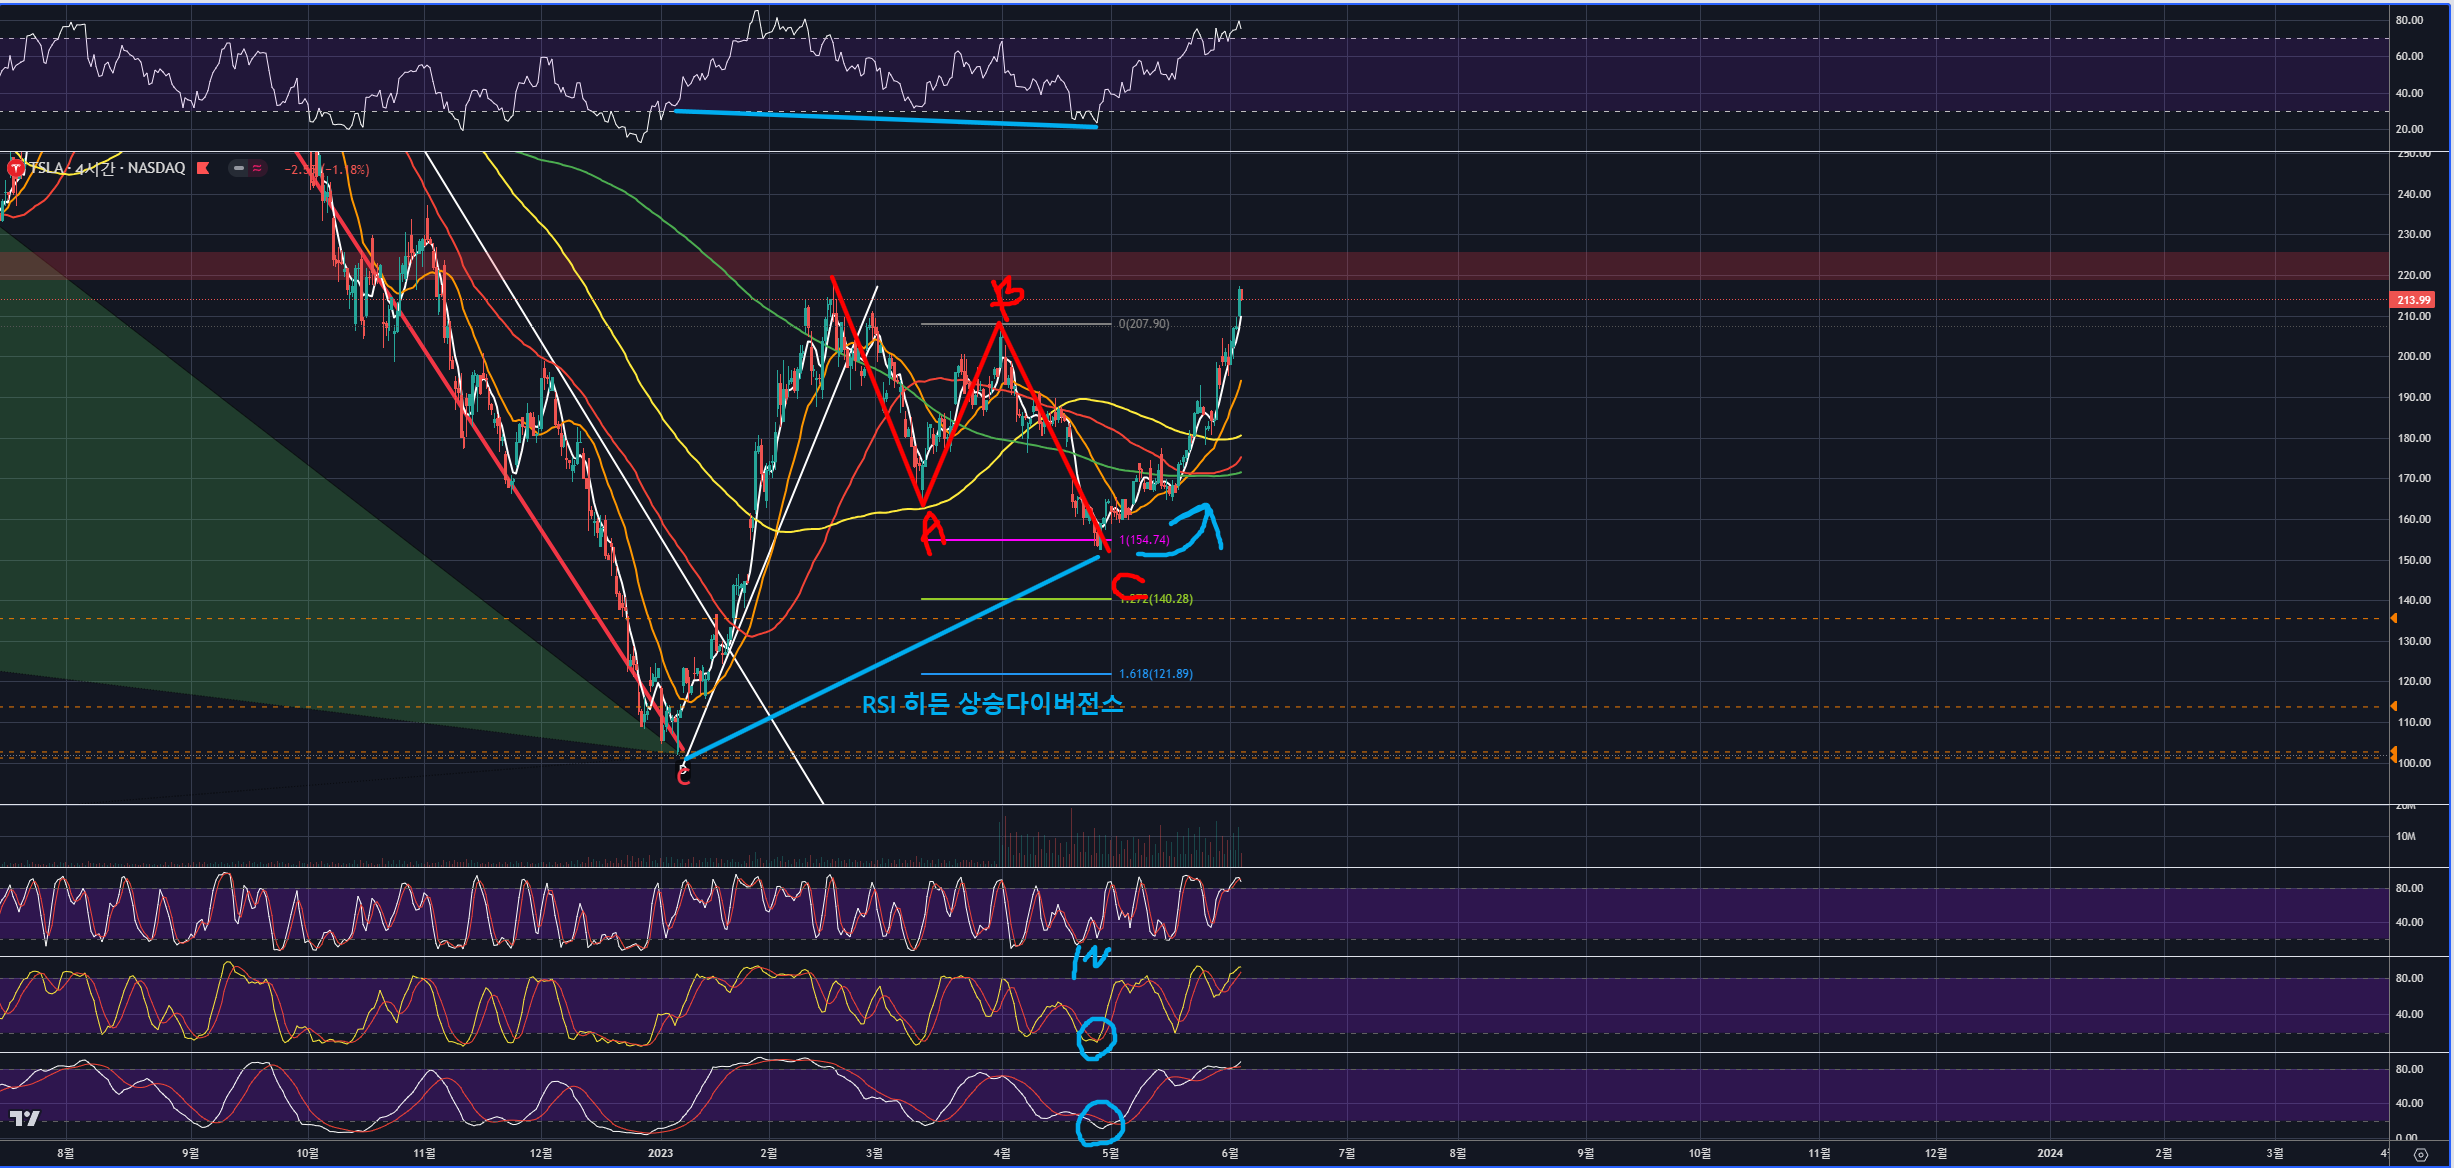Click the pink 1(154.74) Fibonacci level line label
The image size is (2454, 1168).
point(1144,540)
